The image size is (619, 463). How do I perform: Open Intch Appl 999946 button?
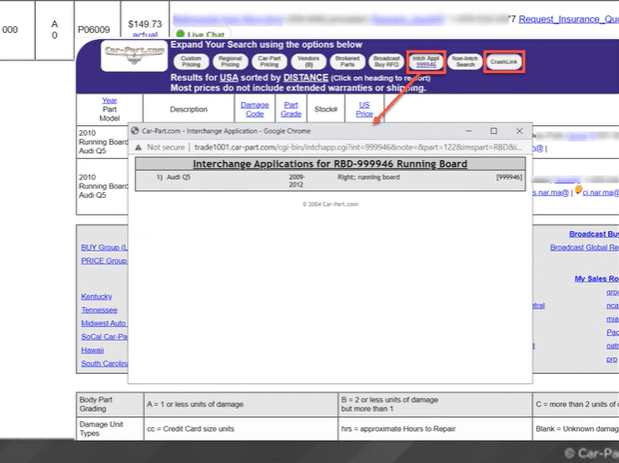[x=426, y=61]
